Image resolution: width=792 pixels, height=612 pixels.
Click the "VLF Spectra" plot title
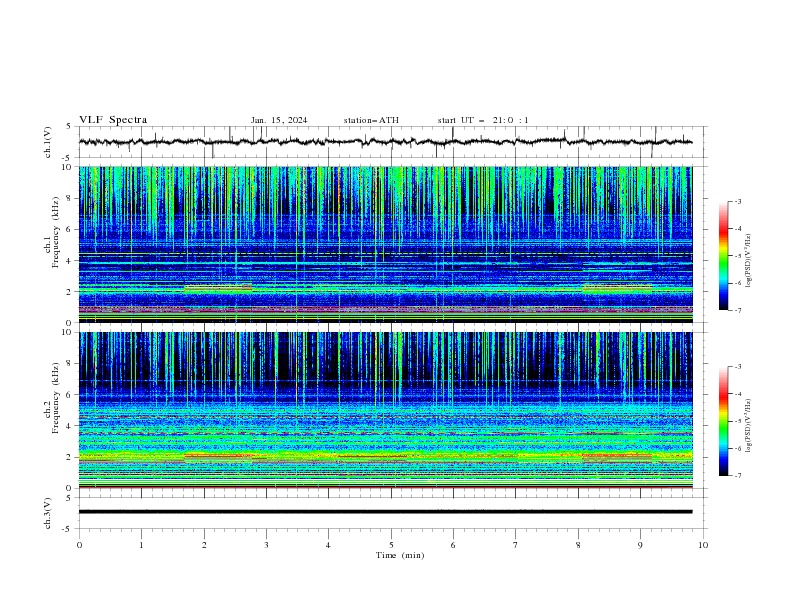(x=113, y=120)
